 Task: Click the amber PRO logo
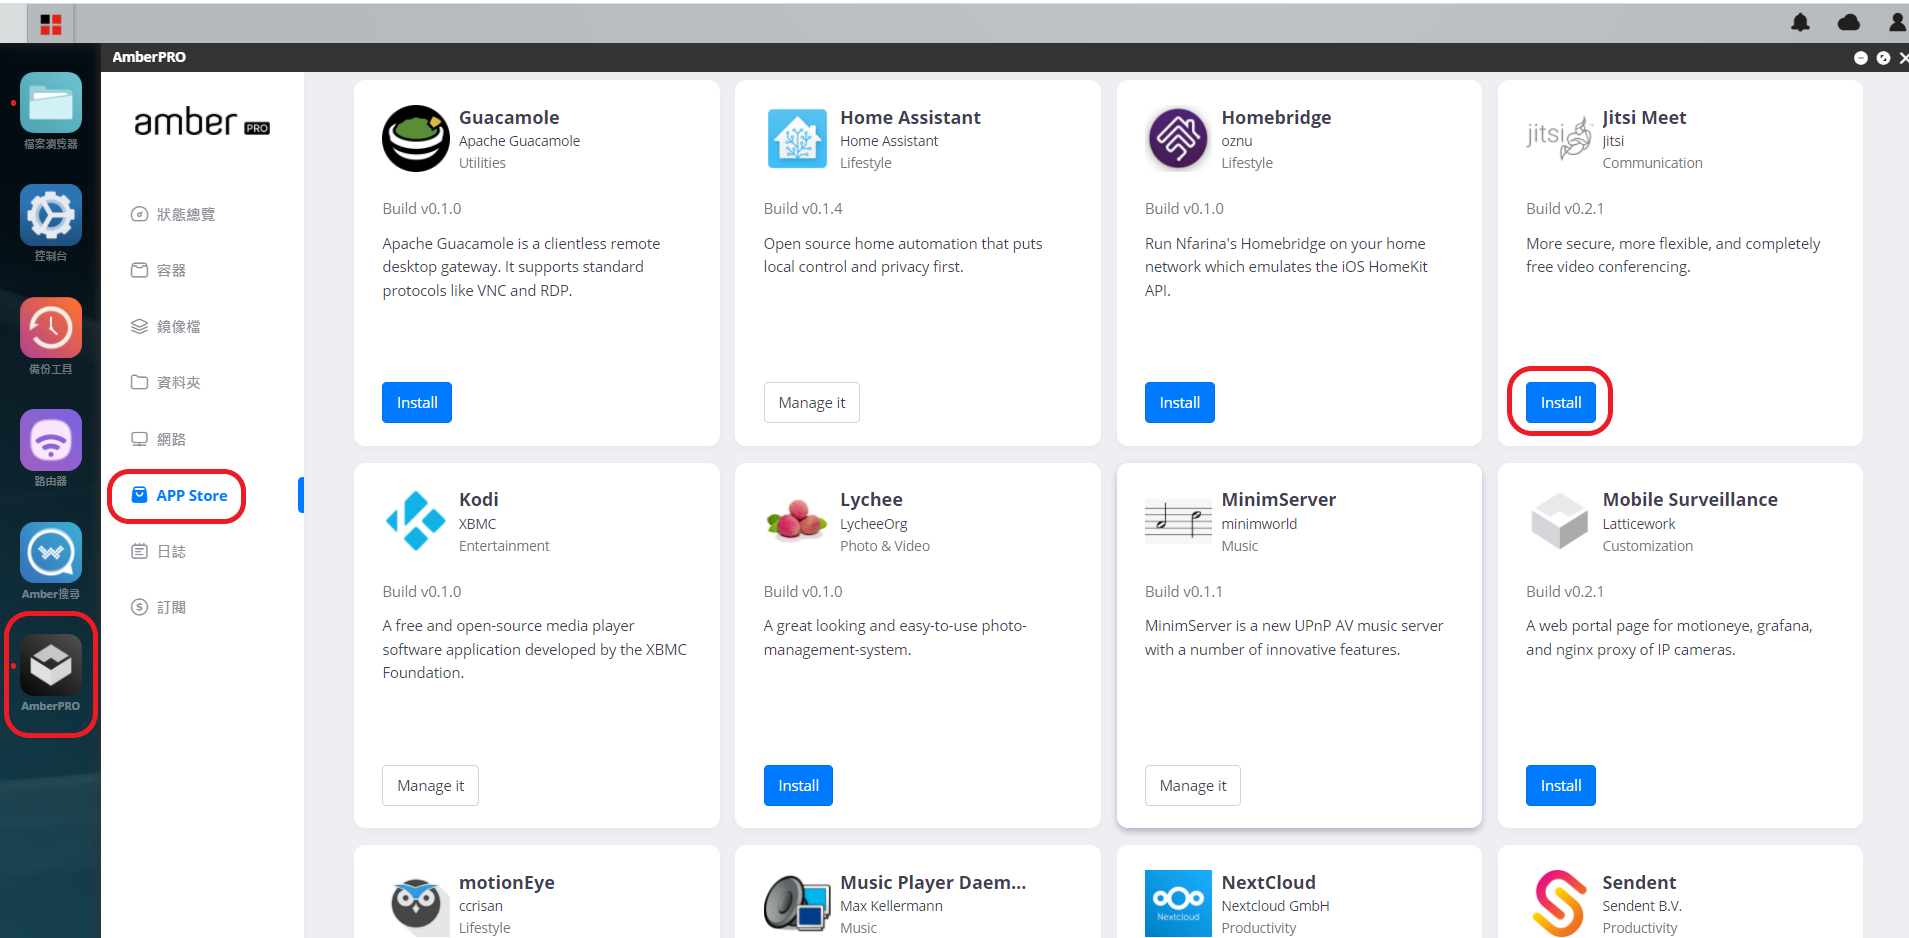[202, 123]
